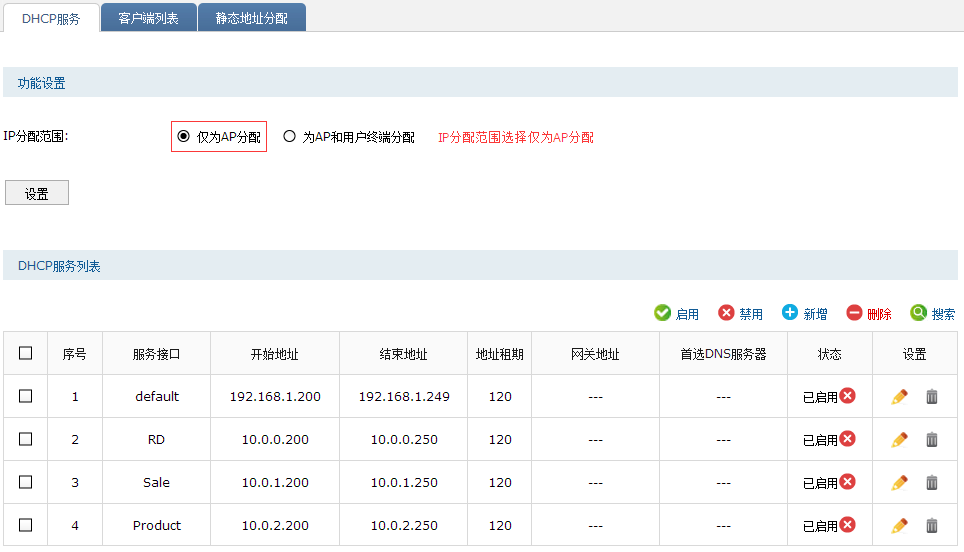This screenshot has width=964, height=552.
Task: Click start address 10.0.0.200
Action: (275, 440)
